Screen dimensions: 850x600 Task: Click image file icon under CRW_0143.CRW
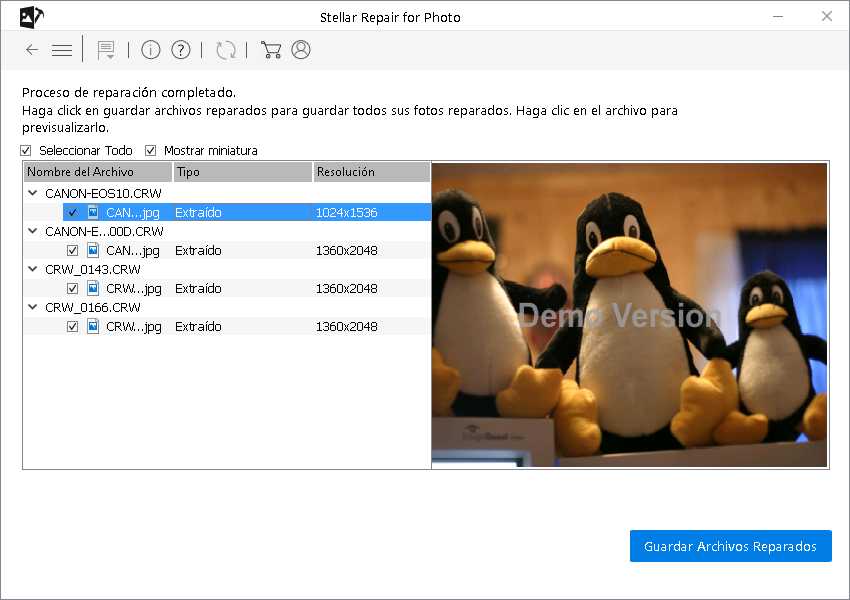click(93, 288)
